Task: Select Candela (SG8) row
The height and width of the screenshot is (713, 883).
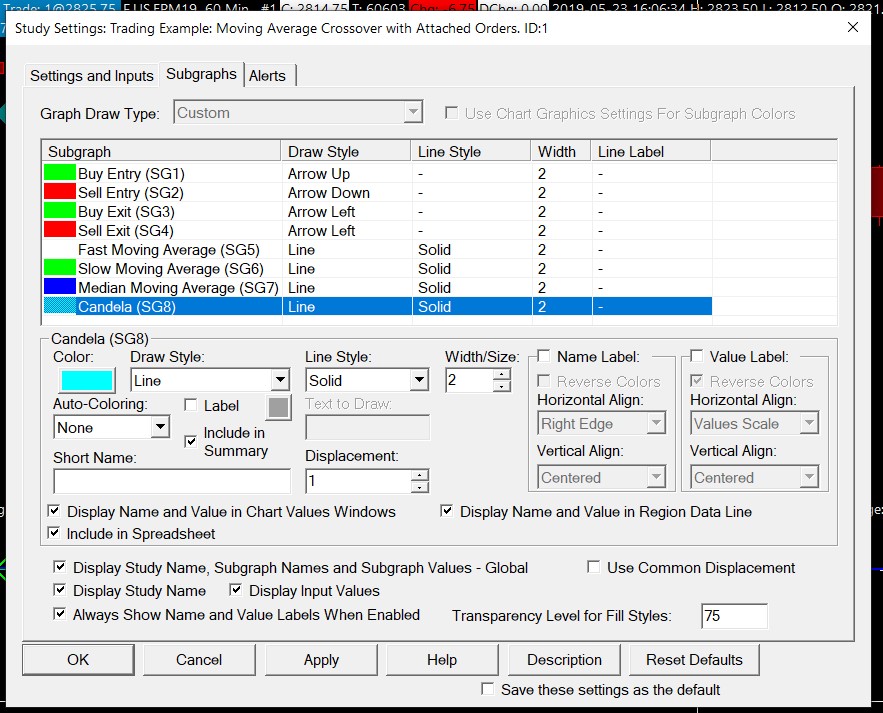Action: pyautogui.click(x=377, y=306)
